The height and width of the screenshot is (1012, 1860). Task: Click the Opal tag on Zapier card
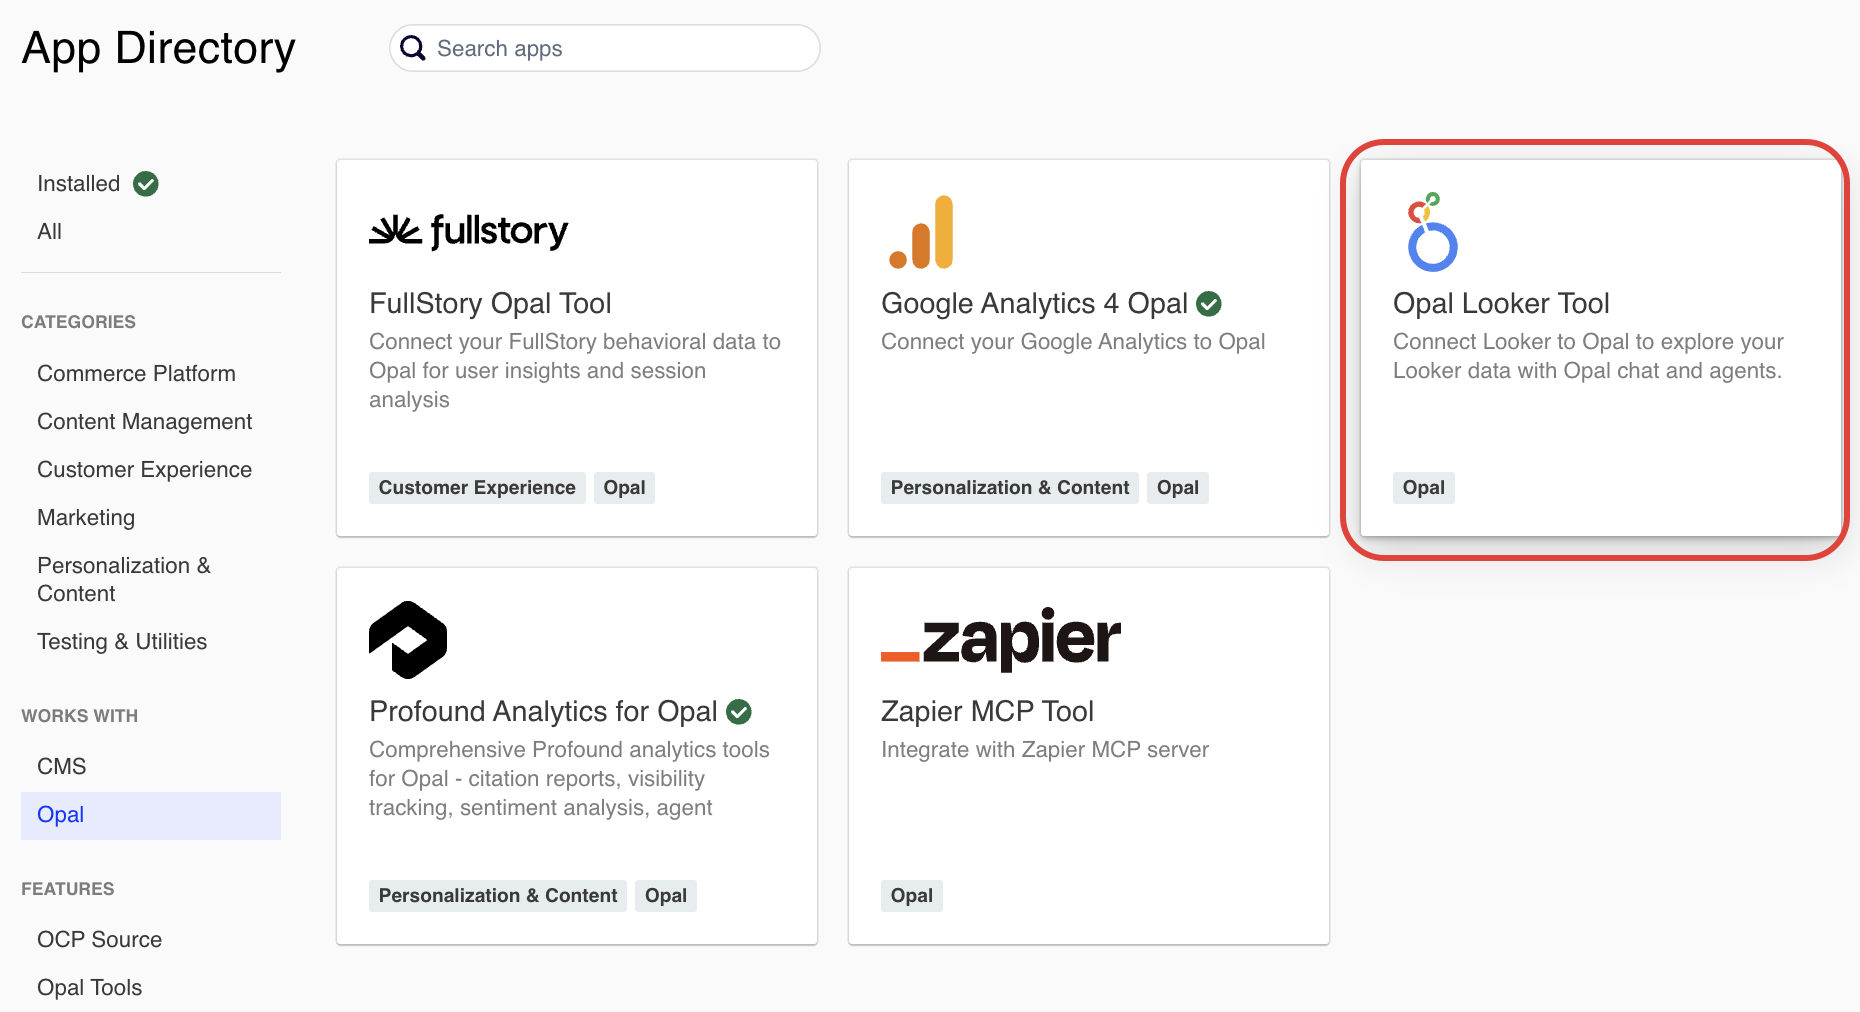911,896
